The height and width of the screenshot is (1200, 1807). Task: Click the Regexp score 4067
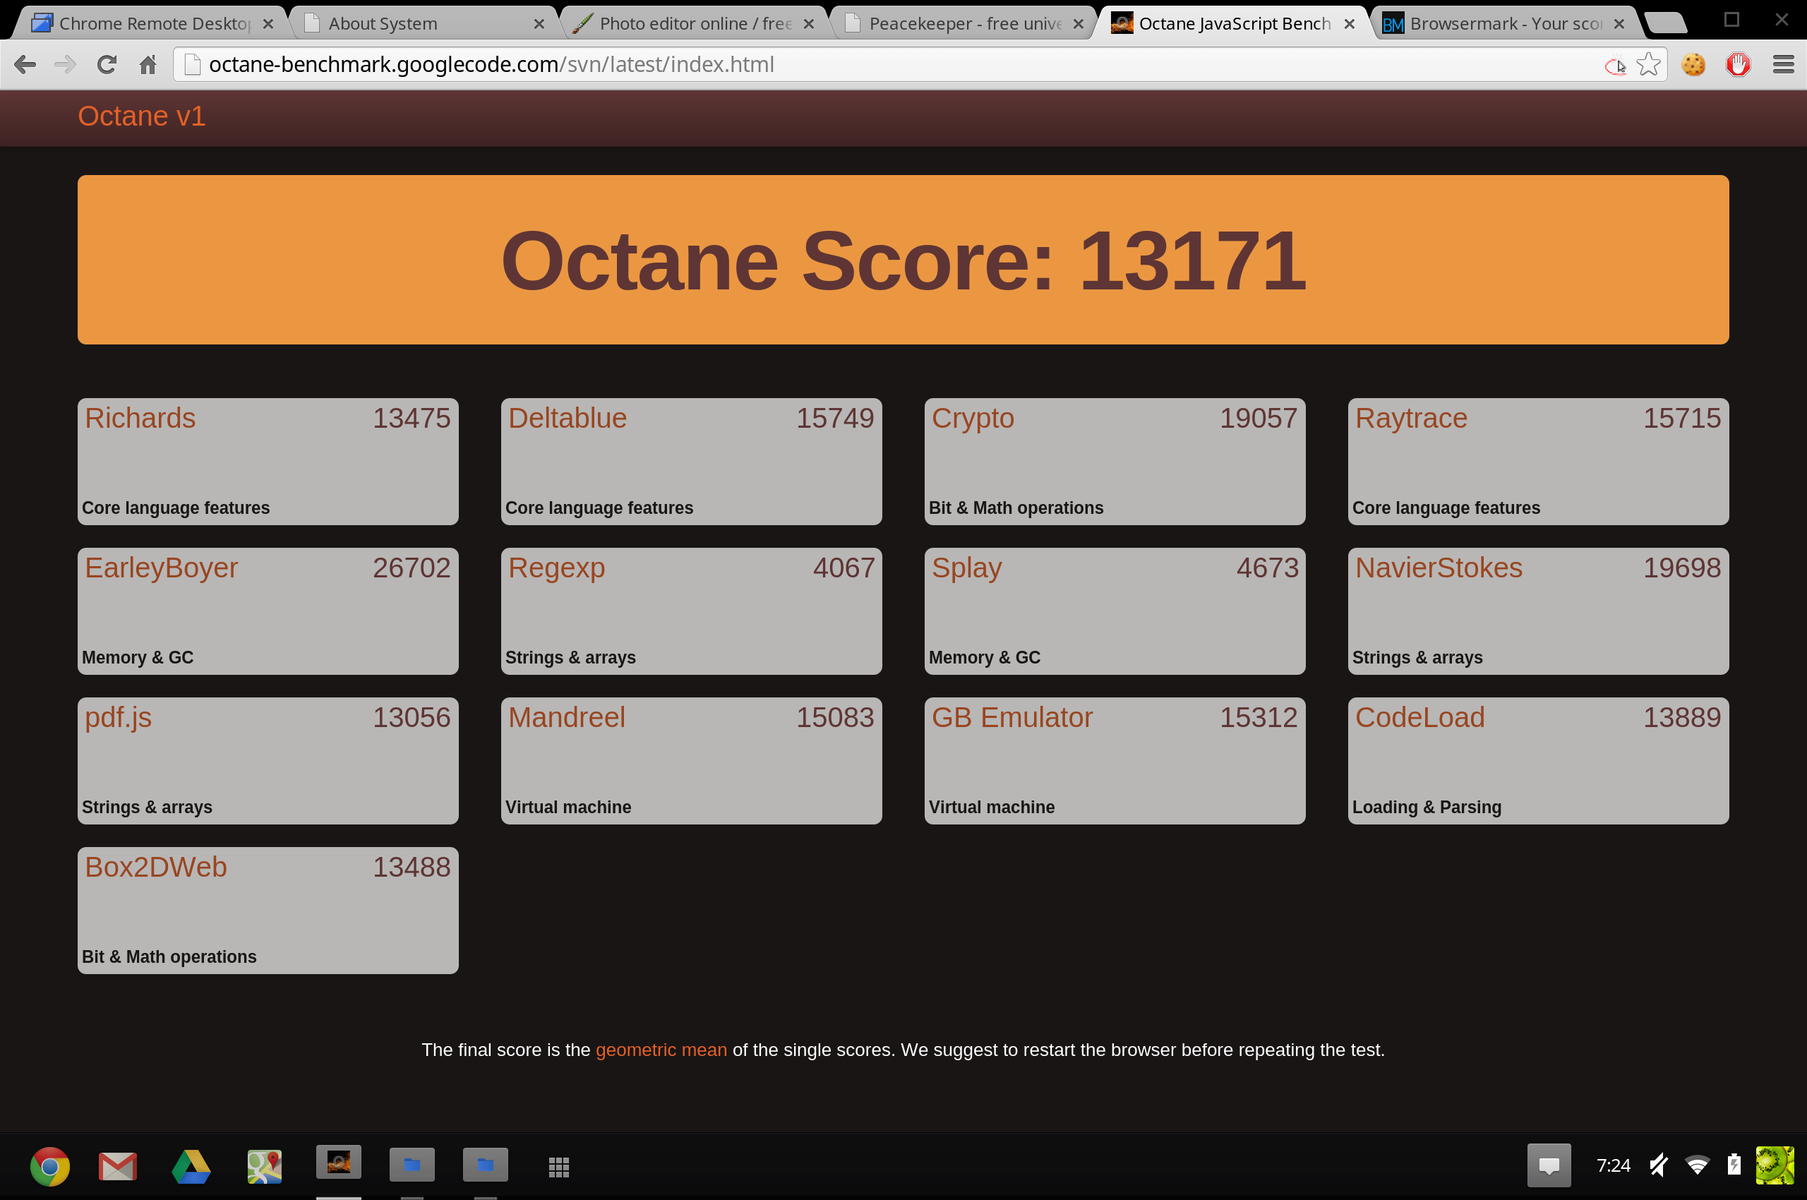click(x=843, y=568)
